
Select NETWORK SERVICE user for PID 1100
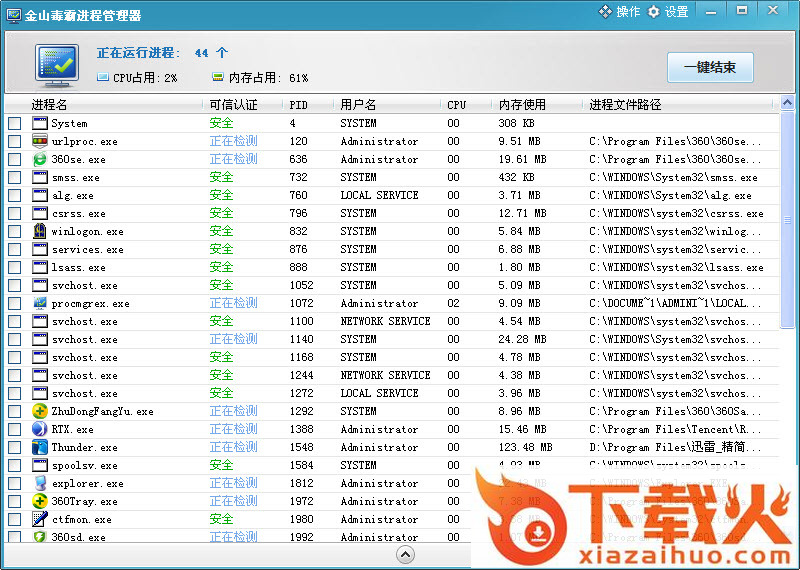385,321
